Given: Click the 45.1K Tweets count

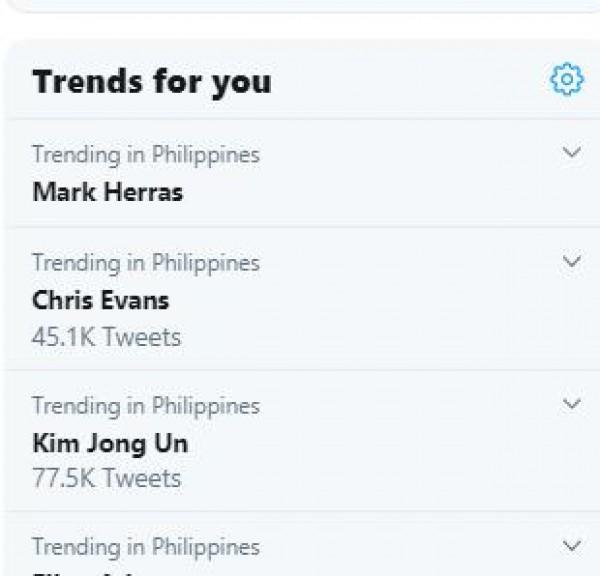Looking at the screenshot, I should pos(106,337).
